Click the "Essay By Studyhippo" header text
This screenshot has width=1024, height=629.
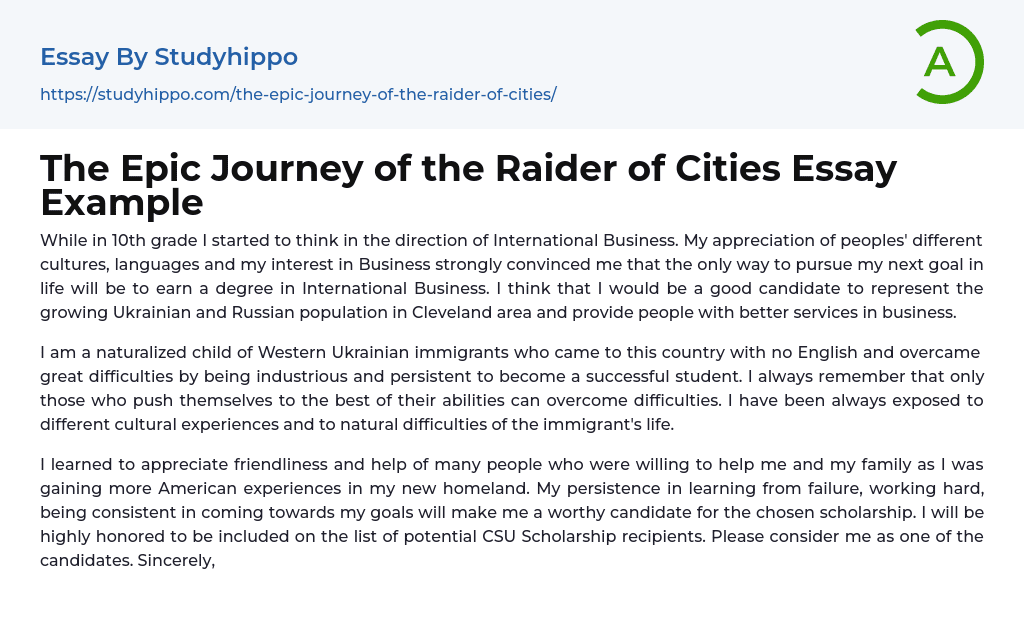(169, 57)
